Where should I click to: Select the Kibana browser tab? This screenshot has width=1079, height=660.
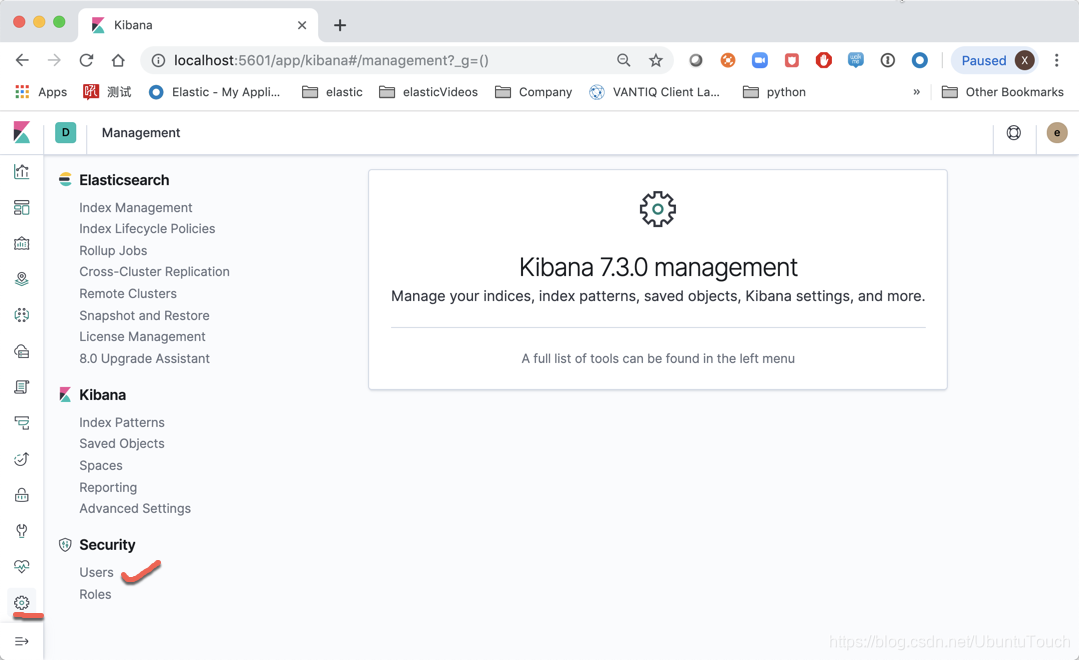(198, 25)
